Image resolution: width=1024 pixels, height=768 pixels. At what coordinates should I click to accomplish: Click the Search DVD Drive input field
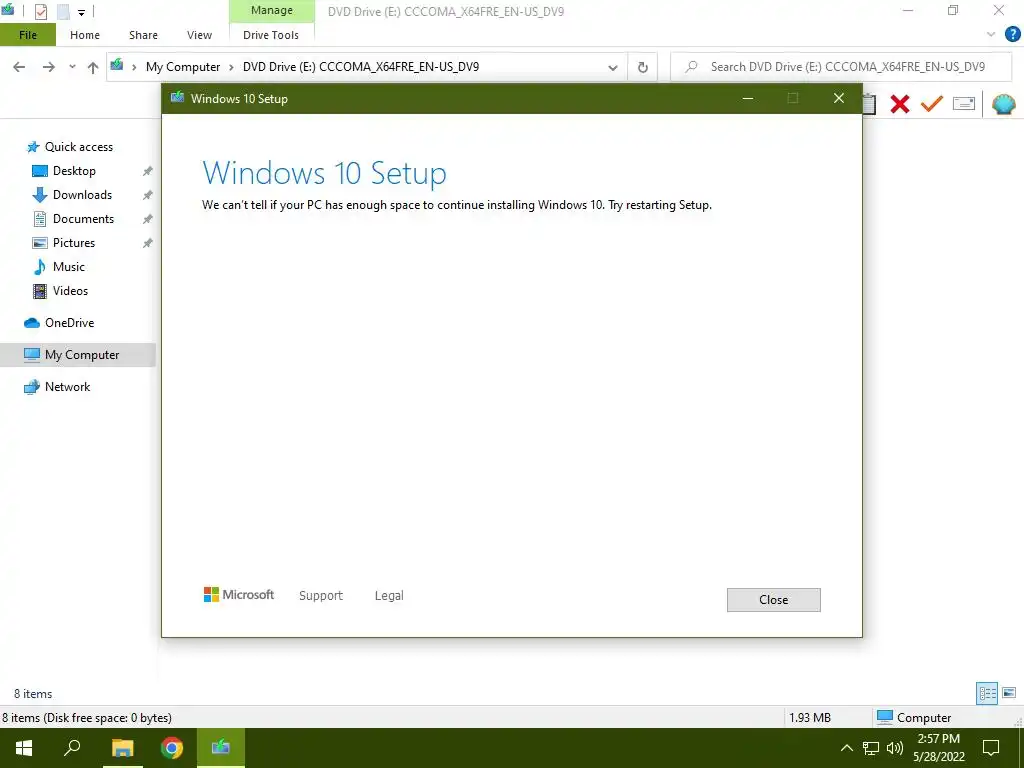(x=841, y=67)
